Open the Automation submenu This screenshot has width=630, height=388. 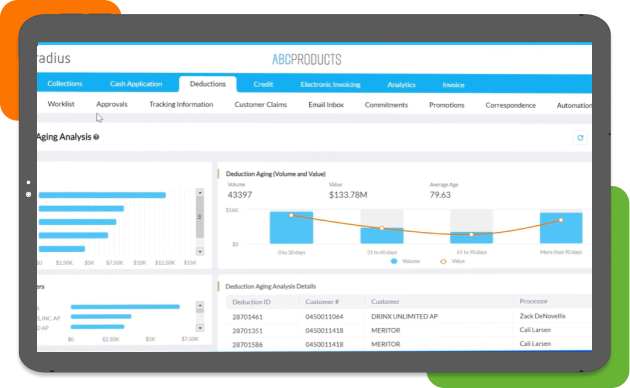coord(574,106)
